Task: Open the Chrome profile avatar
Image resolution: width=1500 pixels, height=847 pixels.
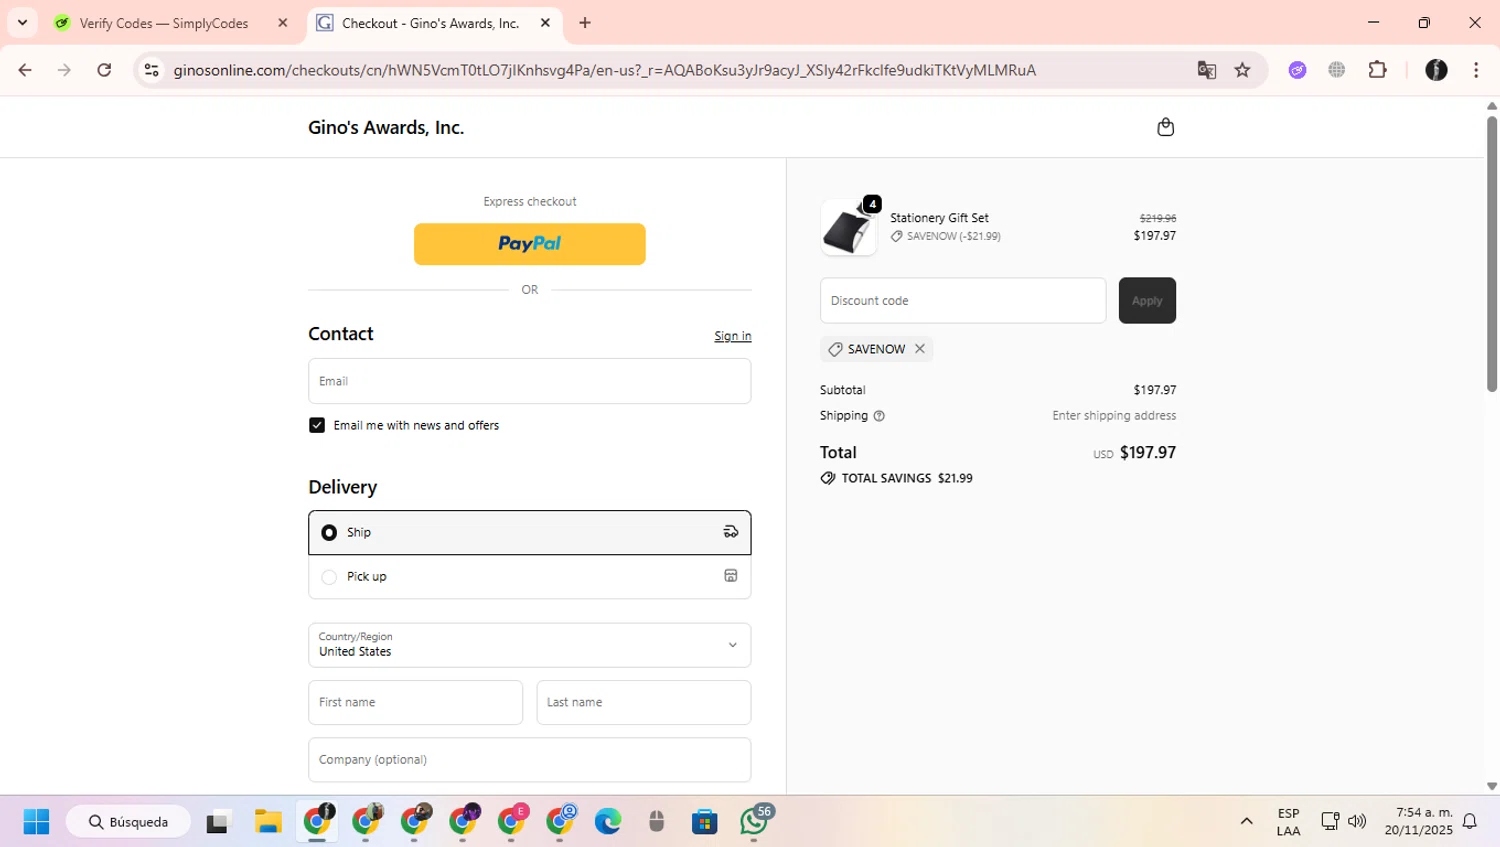Action: tap(1436, 70)
